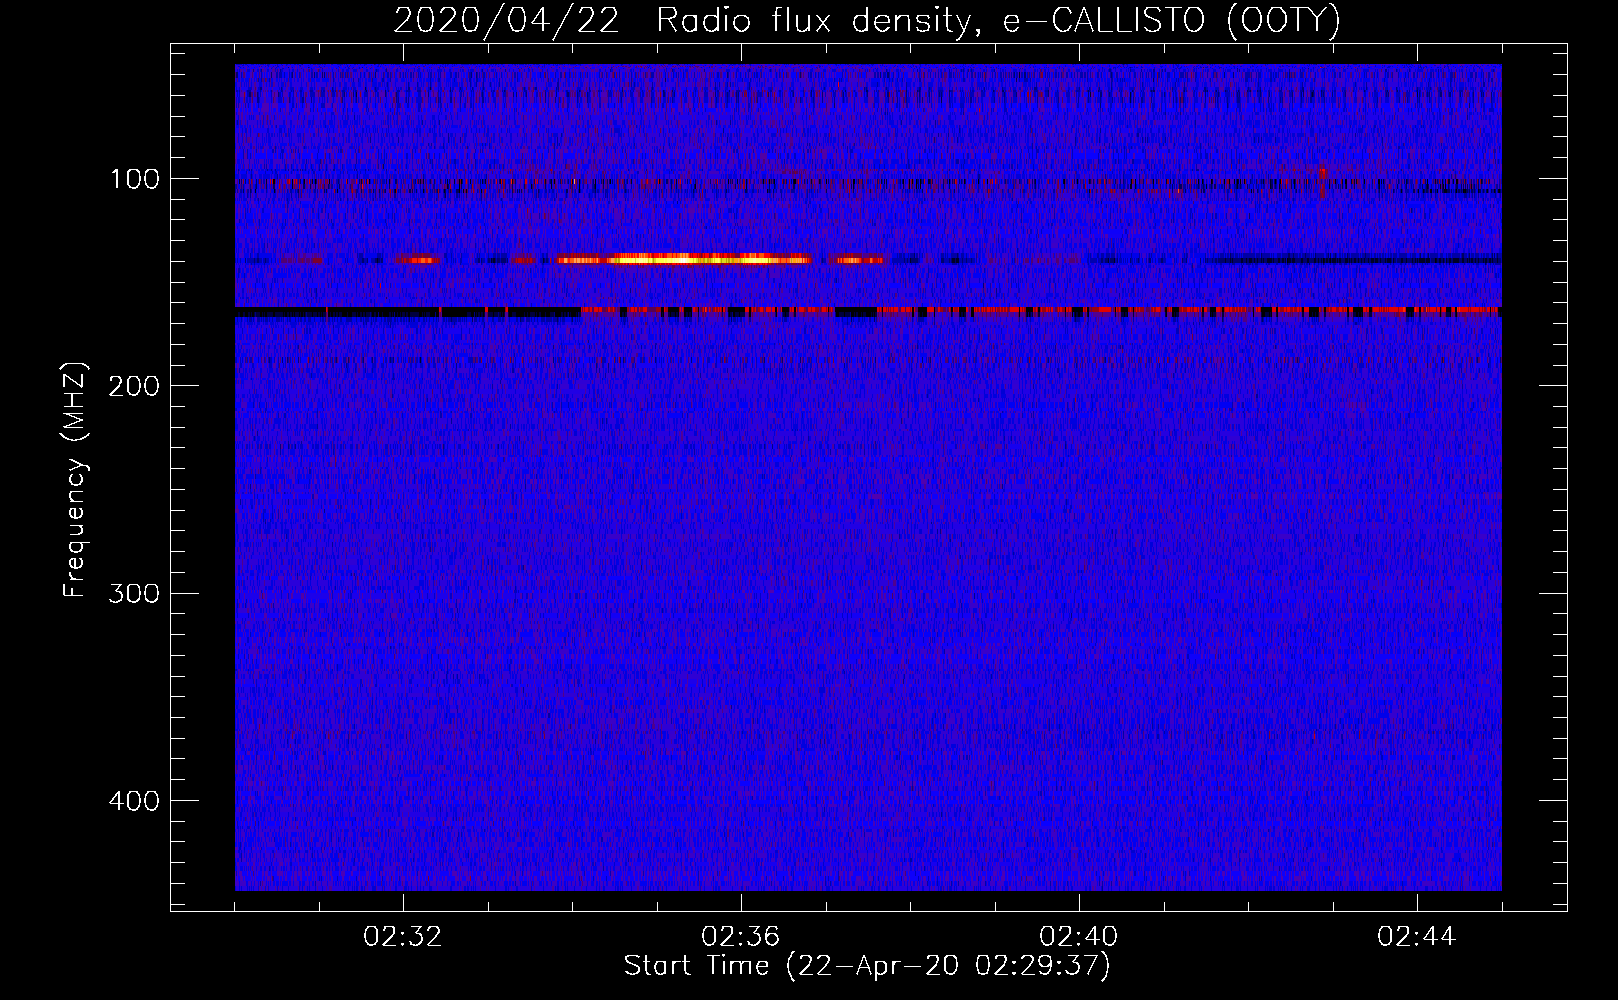The image size is (1618, 1000).
Task: Click the 02:32 time tick label
Action: point(402,937)
